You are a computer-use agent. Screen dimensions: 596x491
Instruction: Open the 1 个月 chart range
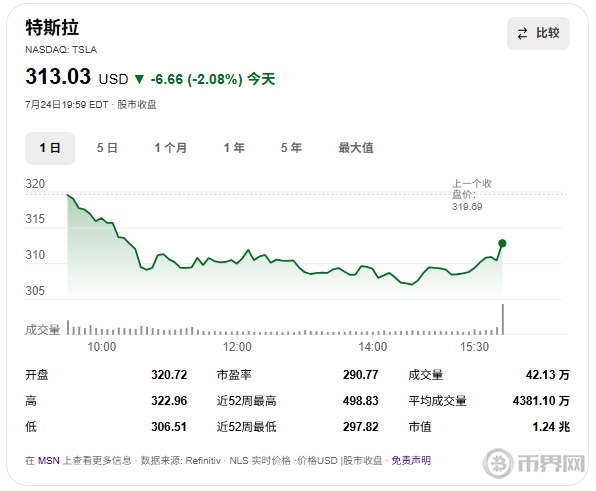click(x=171, y=148)
